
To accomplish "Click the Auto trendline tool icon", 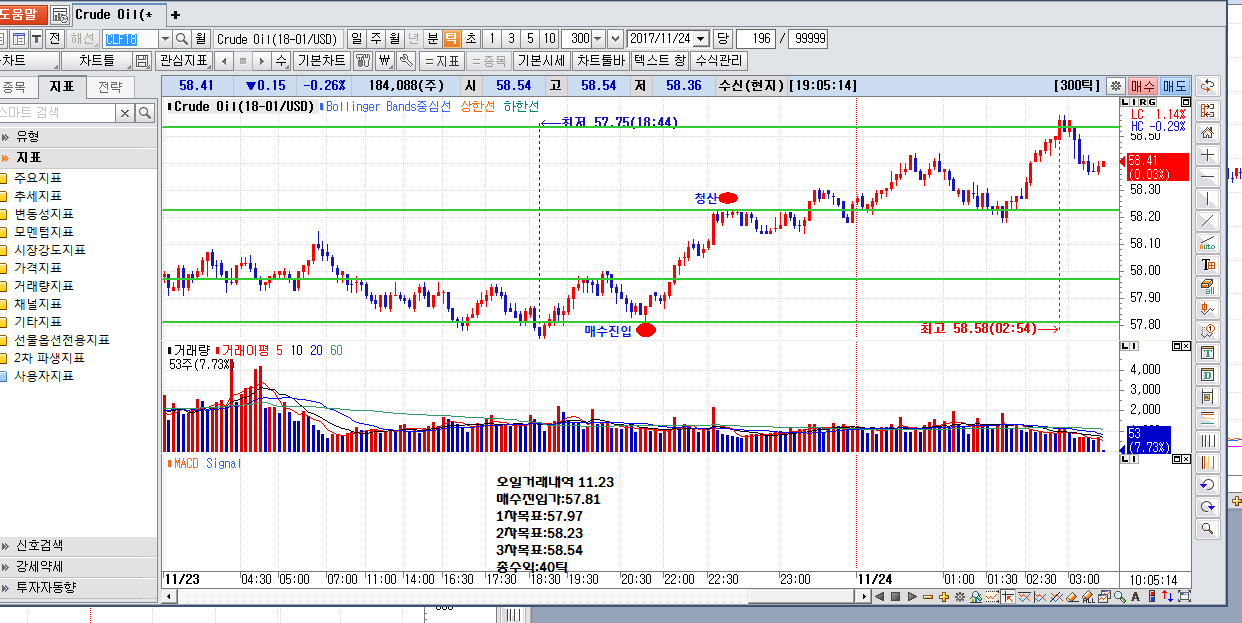I will [x=1208, y=242].
